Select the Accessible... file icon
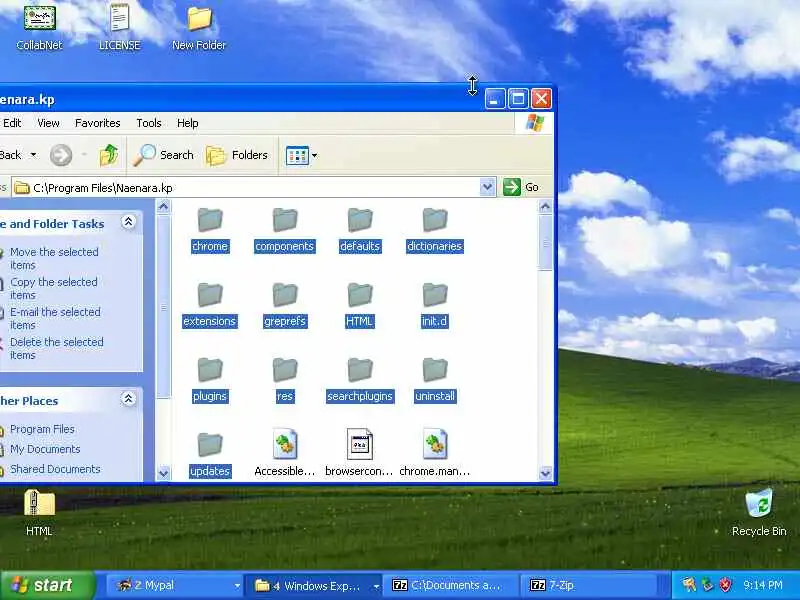 coord(285,444)
